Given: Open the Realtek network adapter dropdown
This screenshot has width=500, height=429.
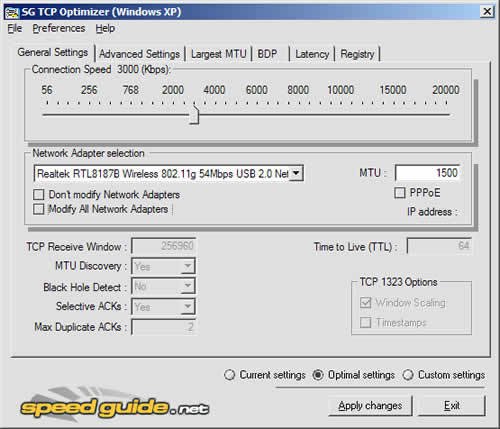Looking at the screenshot, I should coord(296,173).
